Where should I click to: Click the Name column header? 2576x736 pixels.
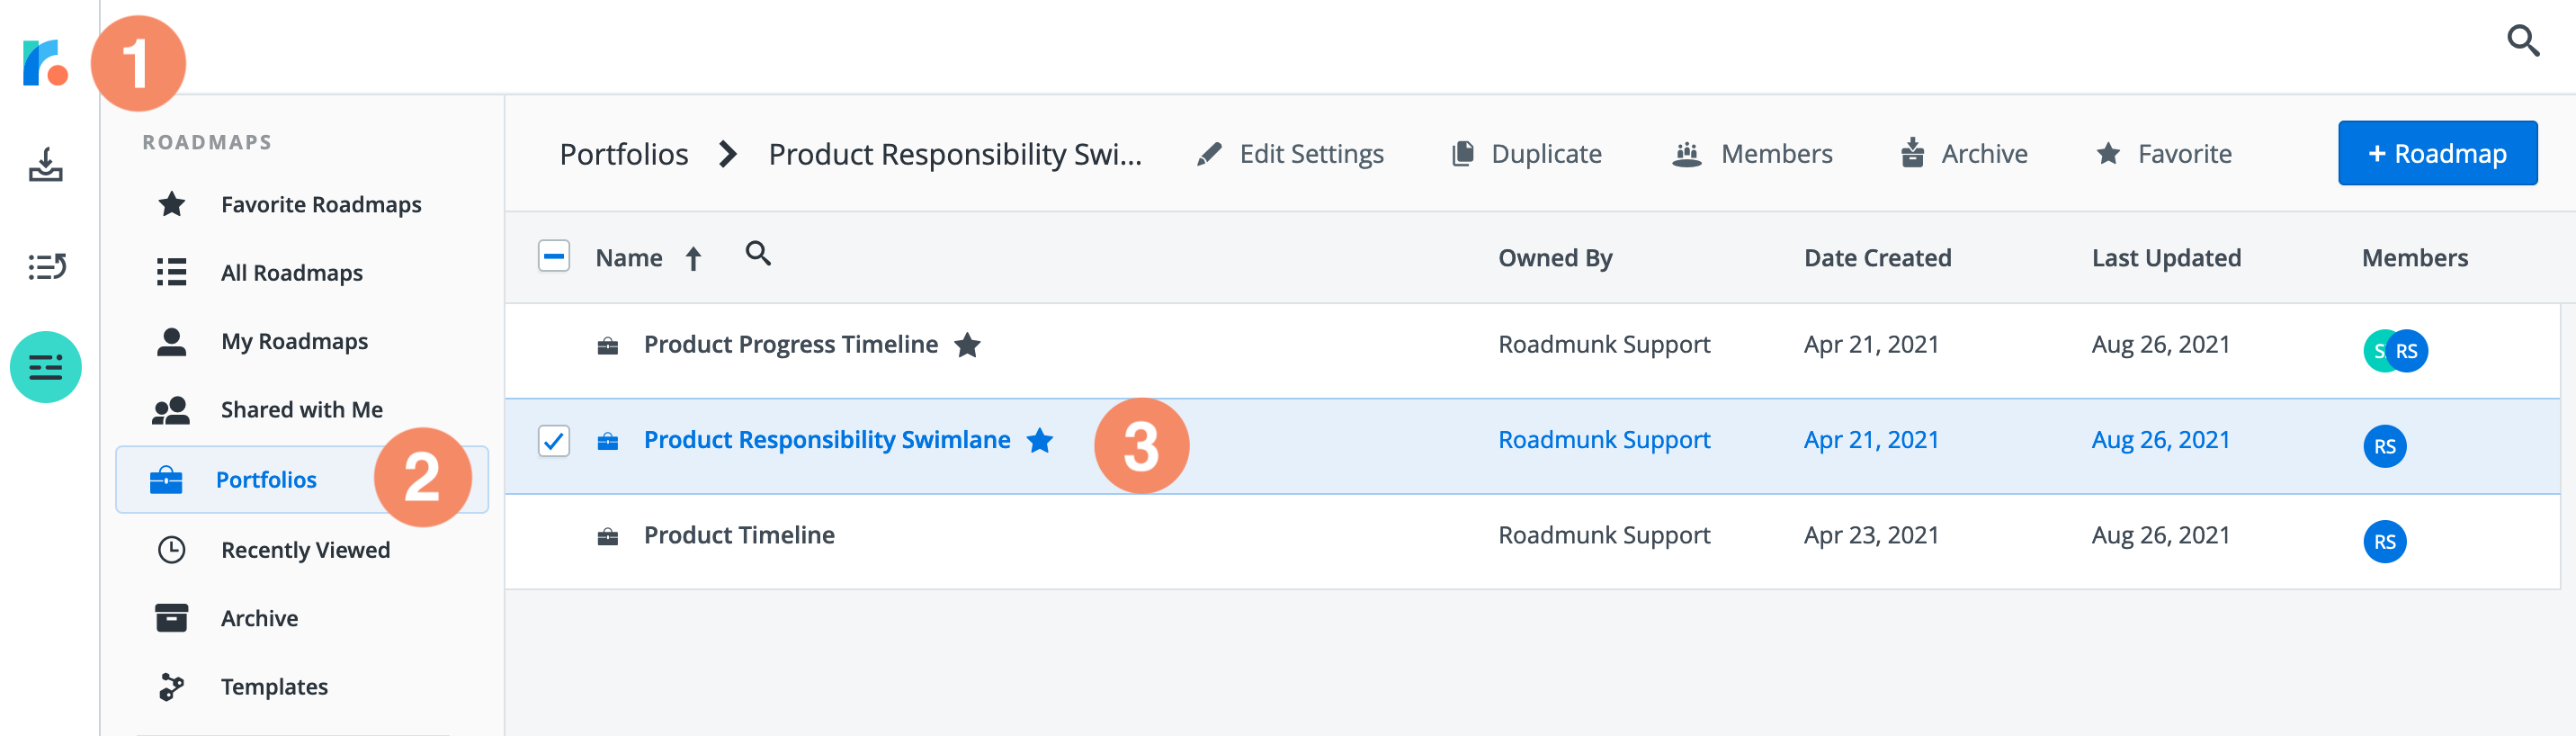click(x=629, y=258)
